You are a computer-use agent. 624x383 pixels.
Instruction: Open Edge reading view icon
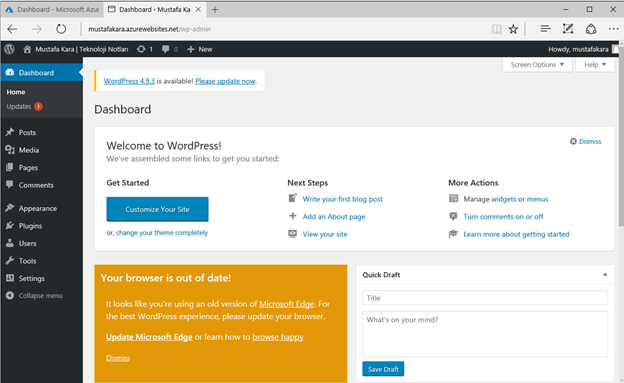point(496,29)
